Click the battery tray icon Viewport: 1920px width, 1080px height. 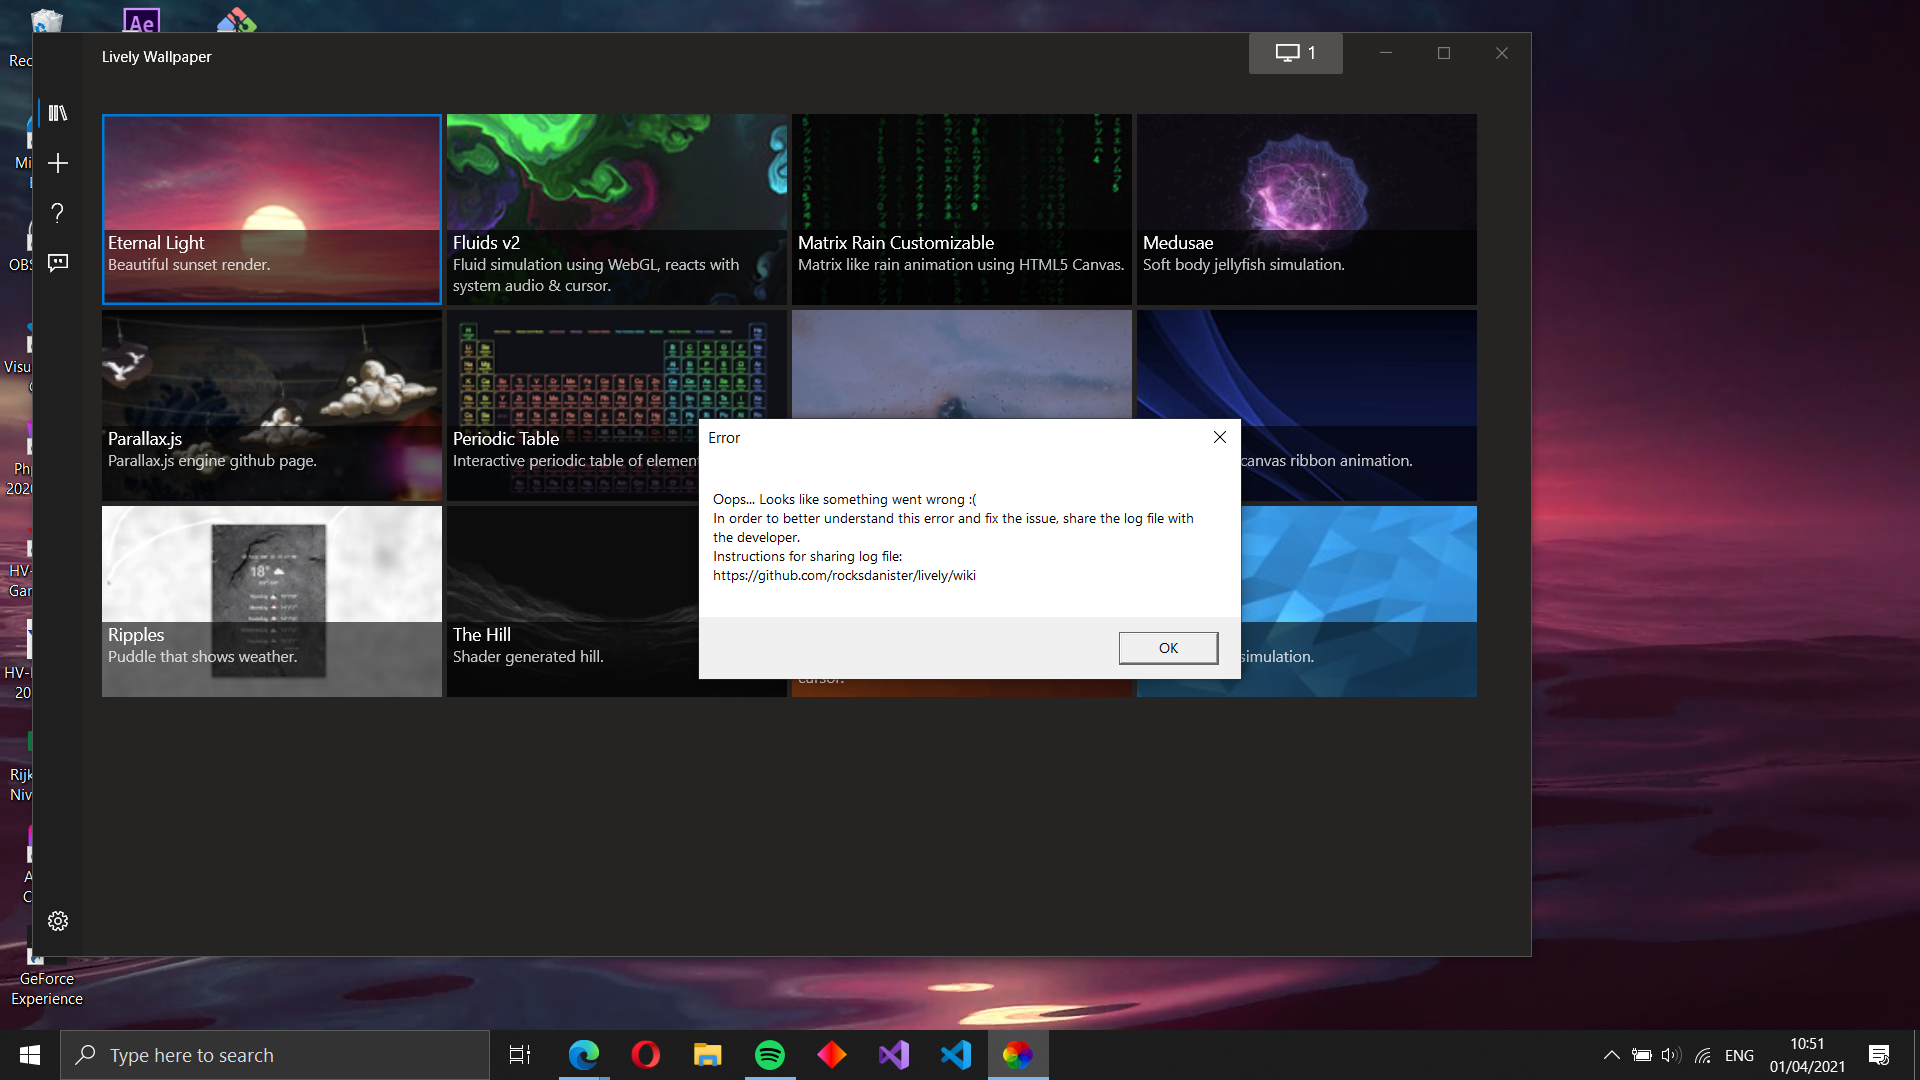(x=1641, y=1055)
